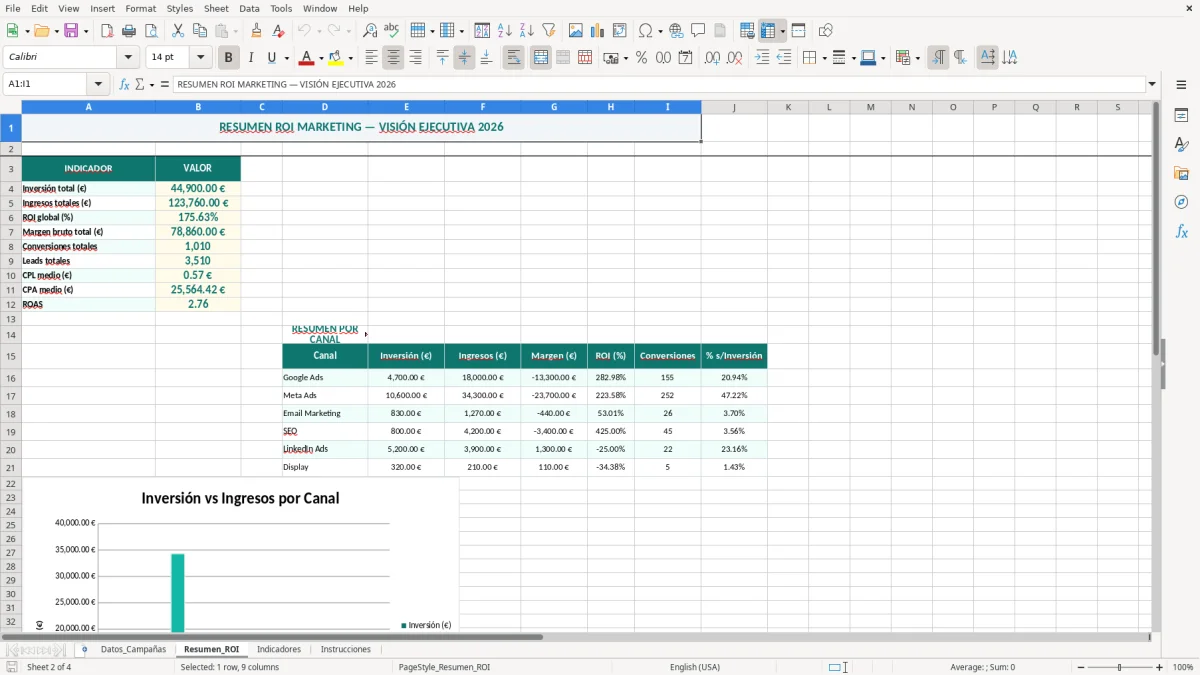Viewport: 1200px width, 675px height.
Task: Open the sidebar Functions icon
Action: [x=1181, y=231]
